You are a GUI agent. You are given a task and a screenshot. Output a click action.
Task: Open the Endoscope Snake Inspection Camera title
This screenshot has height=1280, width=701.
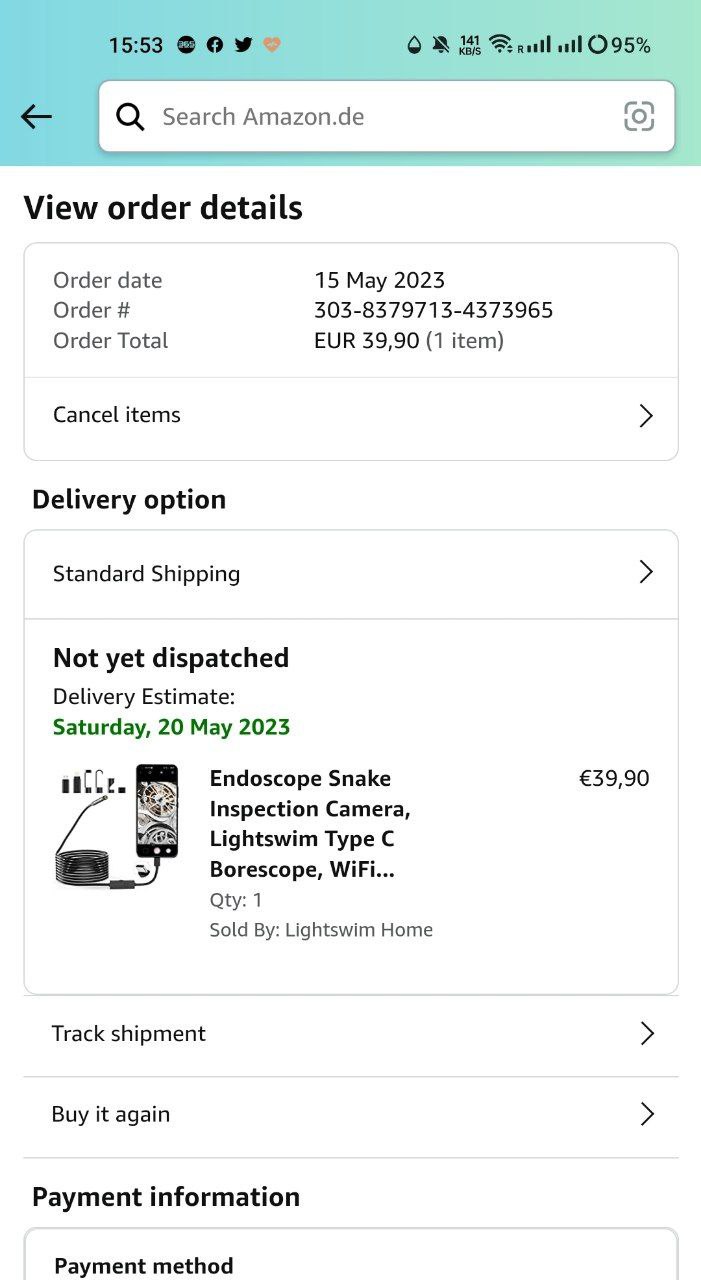tap(310, 824)
